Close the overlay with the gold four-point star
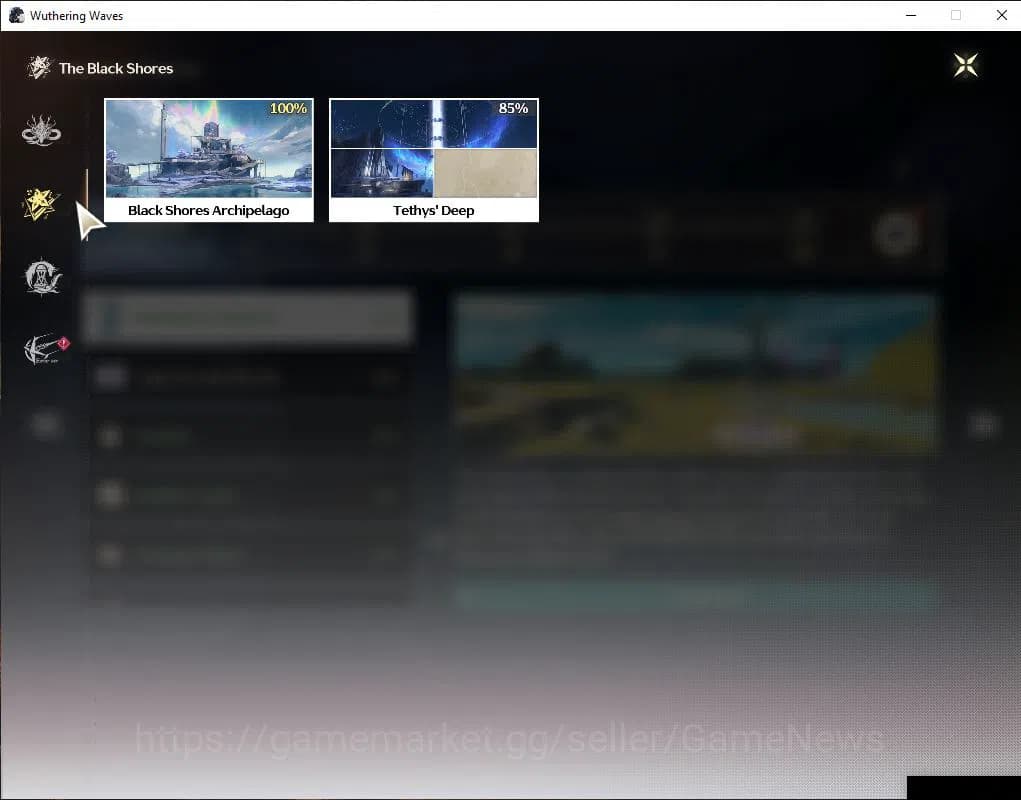 tap(965, 66)
